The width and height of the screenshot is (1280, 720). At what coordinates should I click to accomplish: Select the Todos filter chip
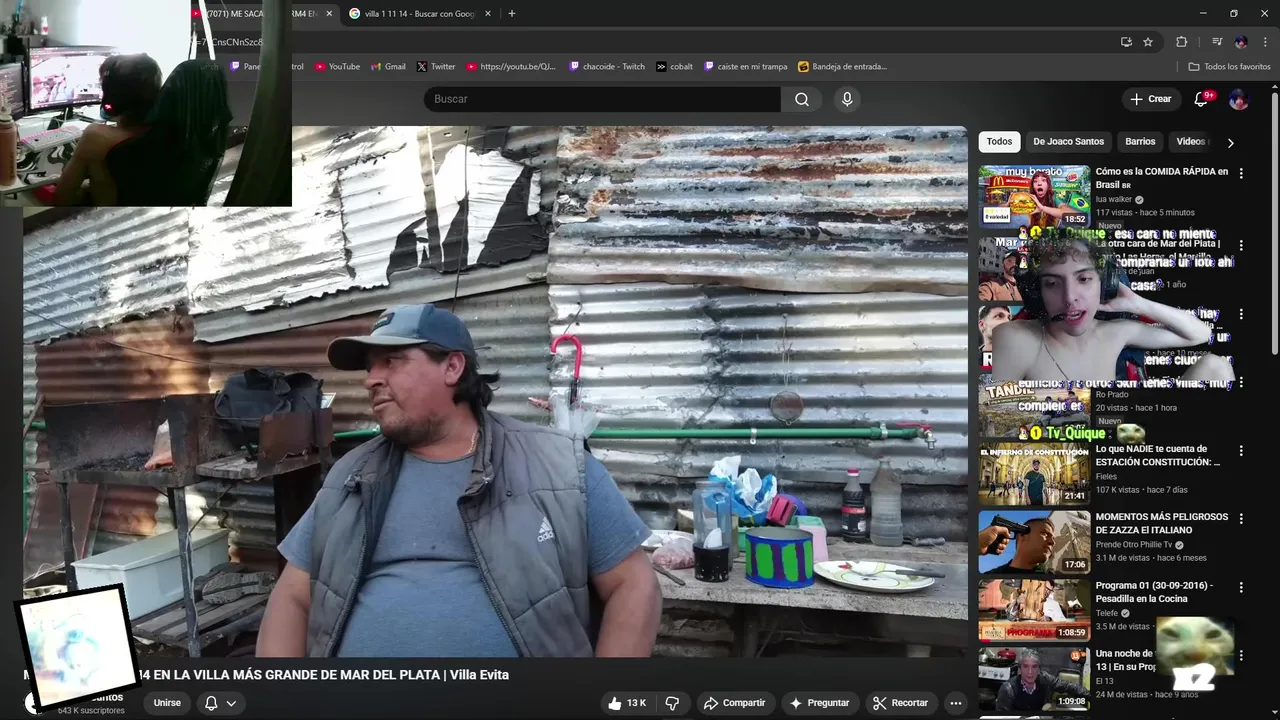pos(999,142)
